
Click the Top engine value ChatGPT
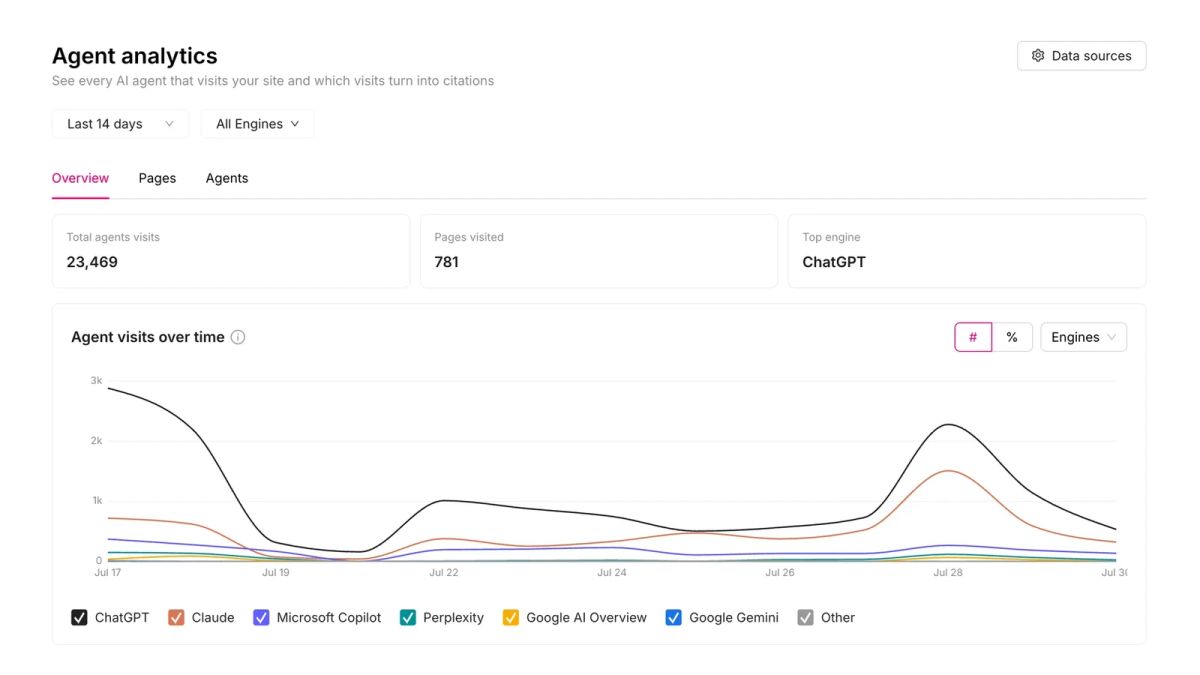click(x=834, y=262)
